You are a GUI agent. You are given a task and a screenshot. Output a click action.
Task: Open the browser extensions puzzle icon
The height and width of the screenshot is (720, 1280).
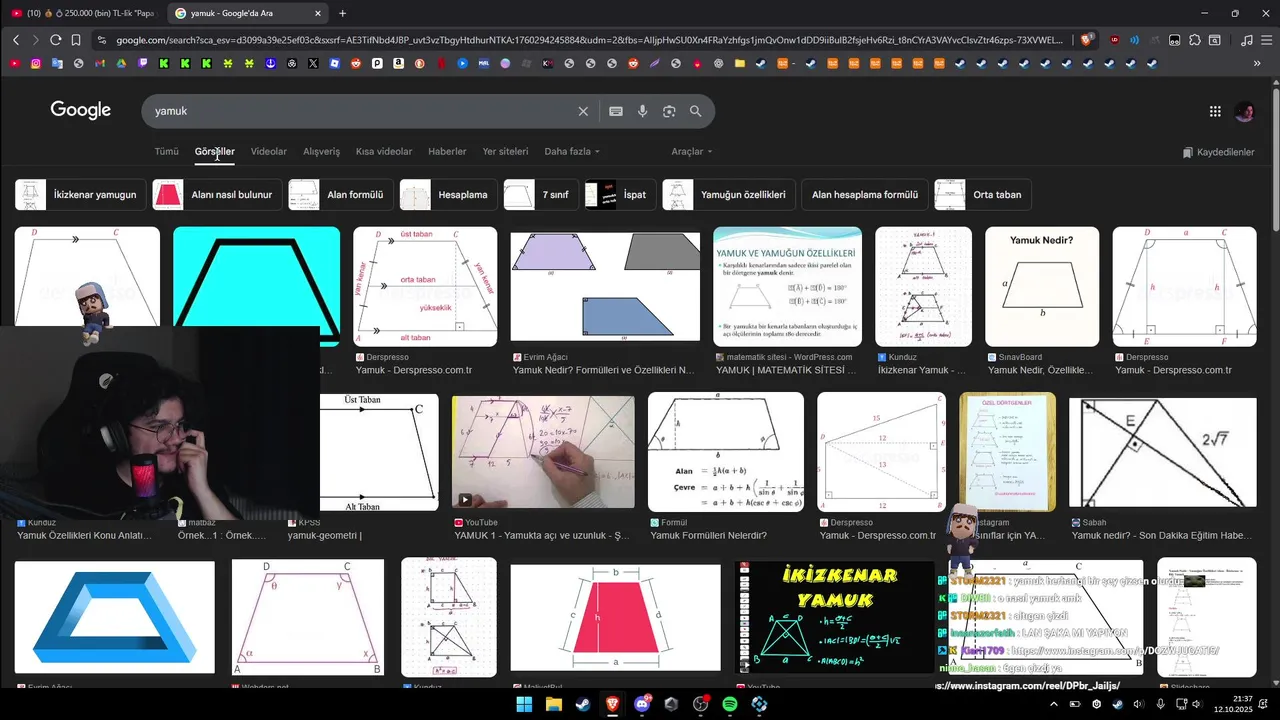[1194, 40]
